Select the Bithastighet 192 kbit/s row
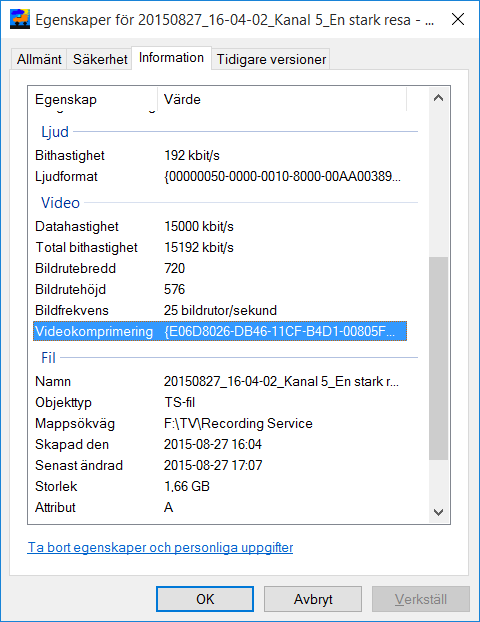Screen dimensions: 480x622 (x=220, y=156)
